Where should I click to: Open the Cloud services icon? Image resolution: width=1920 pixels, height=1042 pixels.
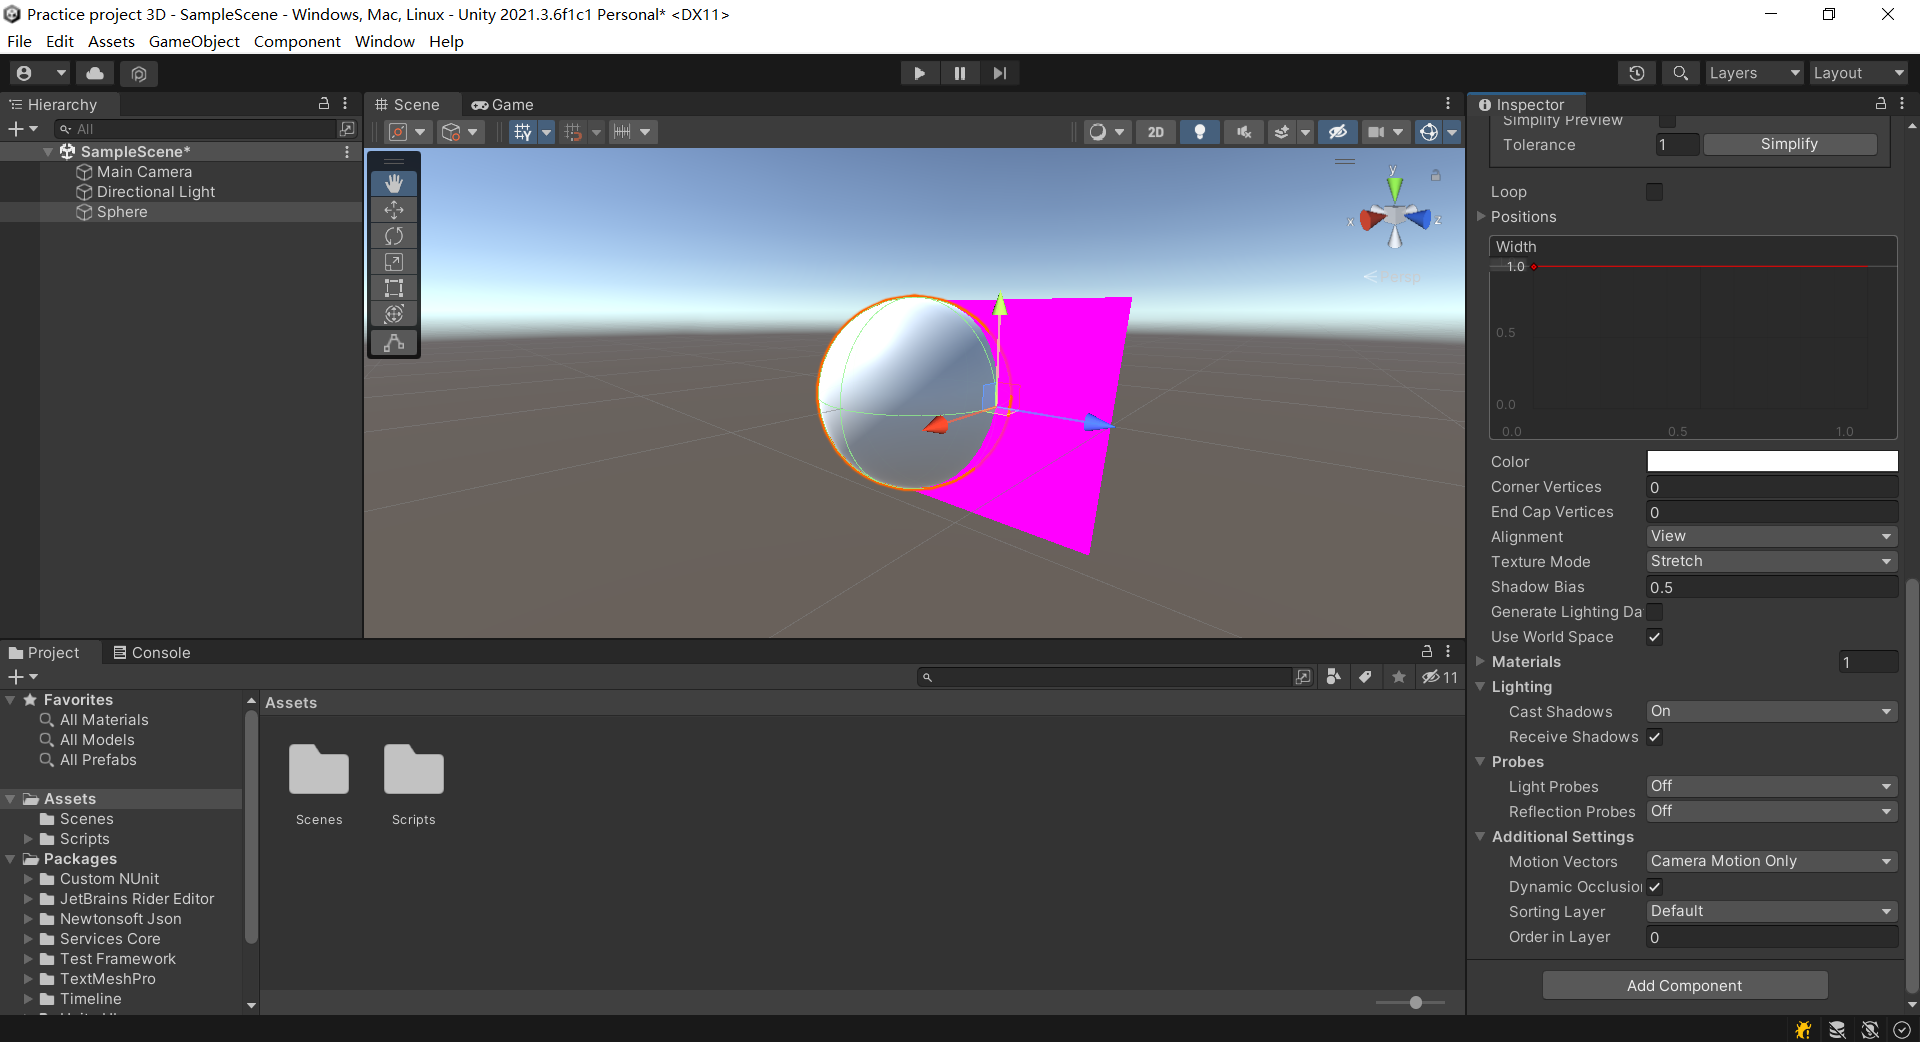point(95,73)
